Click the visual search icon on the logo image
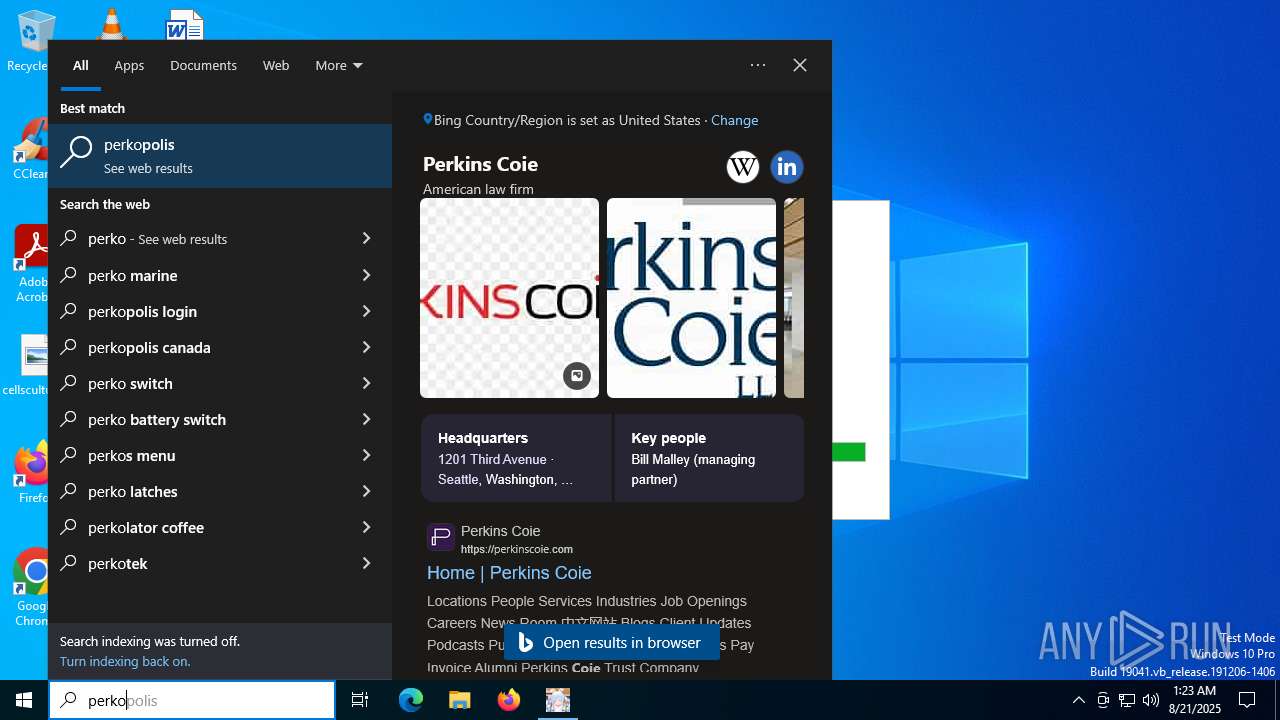 tap(576, 376)
